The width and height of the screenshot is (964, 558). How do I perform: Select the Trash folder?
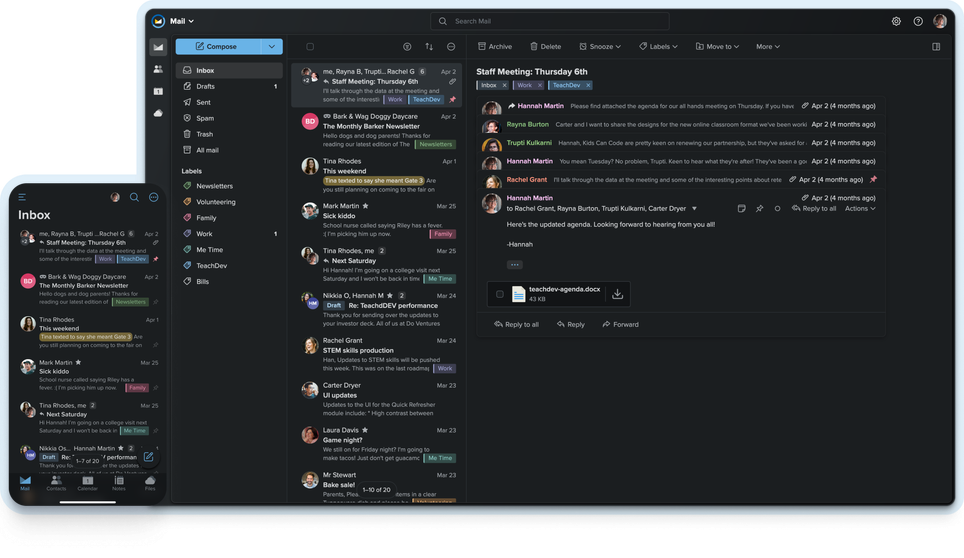[x=229, y=135]
